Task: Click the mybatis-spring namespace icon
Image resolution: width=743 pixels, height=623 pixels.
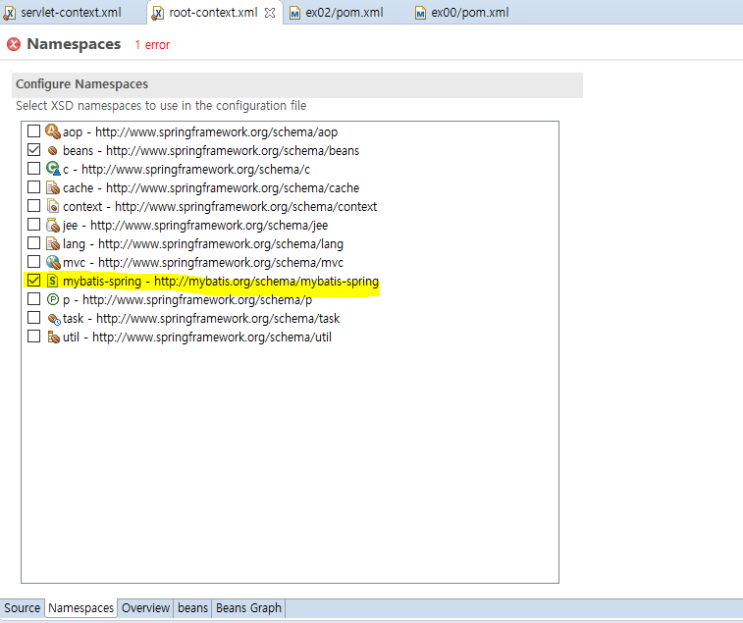Action: (x=53, y=281)
